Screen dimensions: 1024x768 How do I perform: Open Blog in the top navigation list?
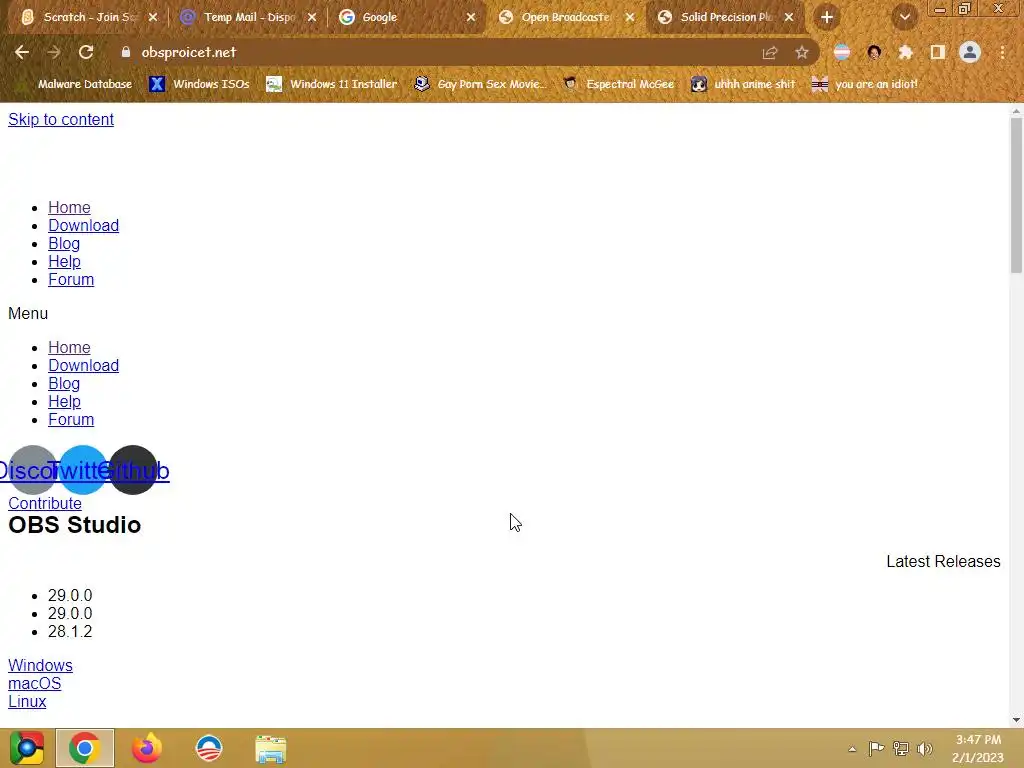[x=64, y=244]
